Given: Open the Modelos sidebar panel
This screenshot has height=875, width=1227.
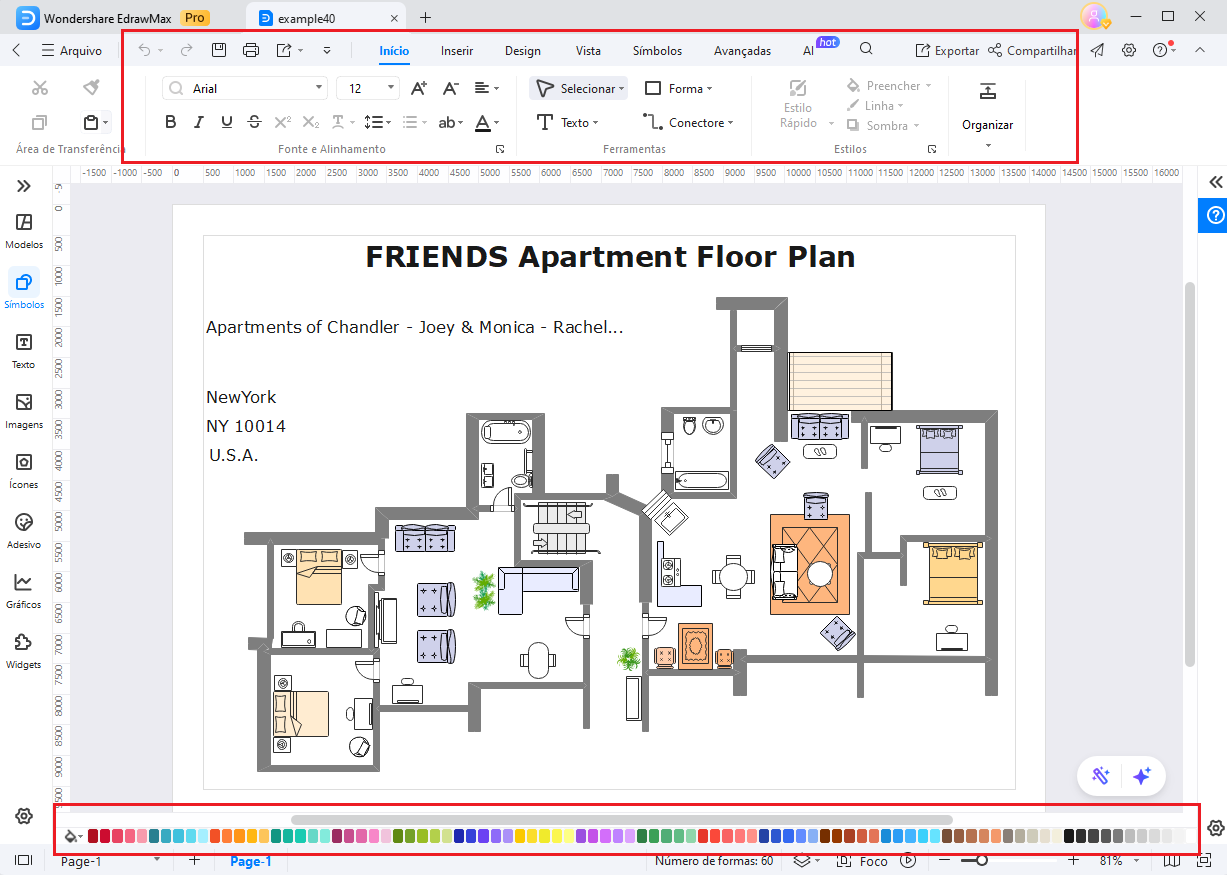Looking at the screenshot, I should pos(24,230).
